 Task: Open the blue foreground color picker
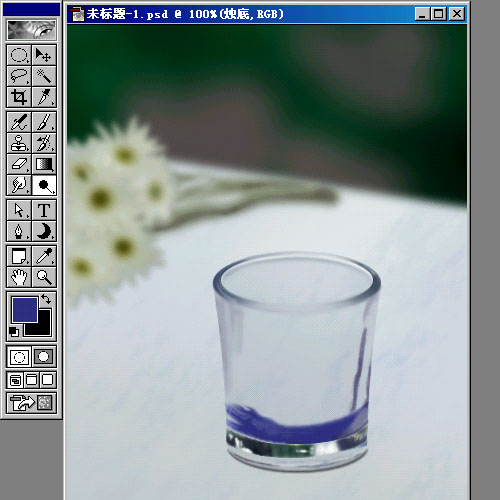click(x=25, y=310)
